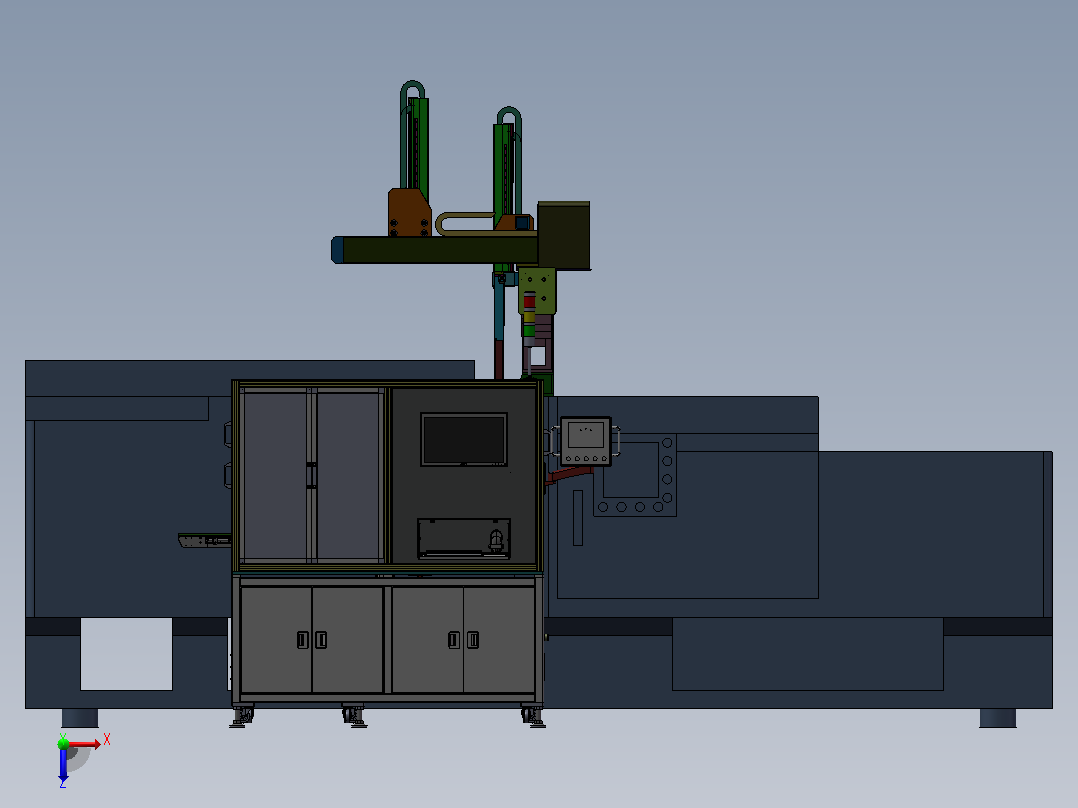Click the blue Z axis arrow of the triad
The image size is (1078, 808).
tap(63, 765)
